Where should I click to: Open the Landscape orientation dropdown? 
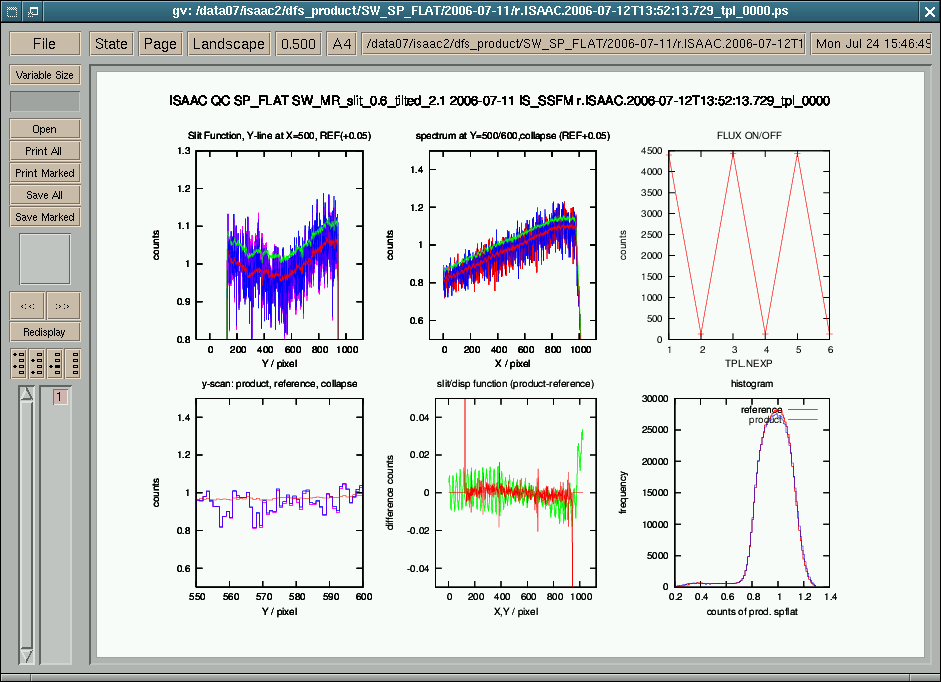coord(229,44)
